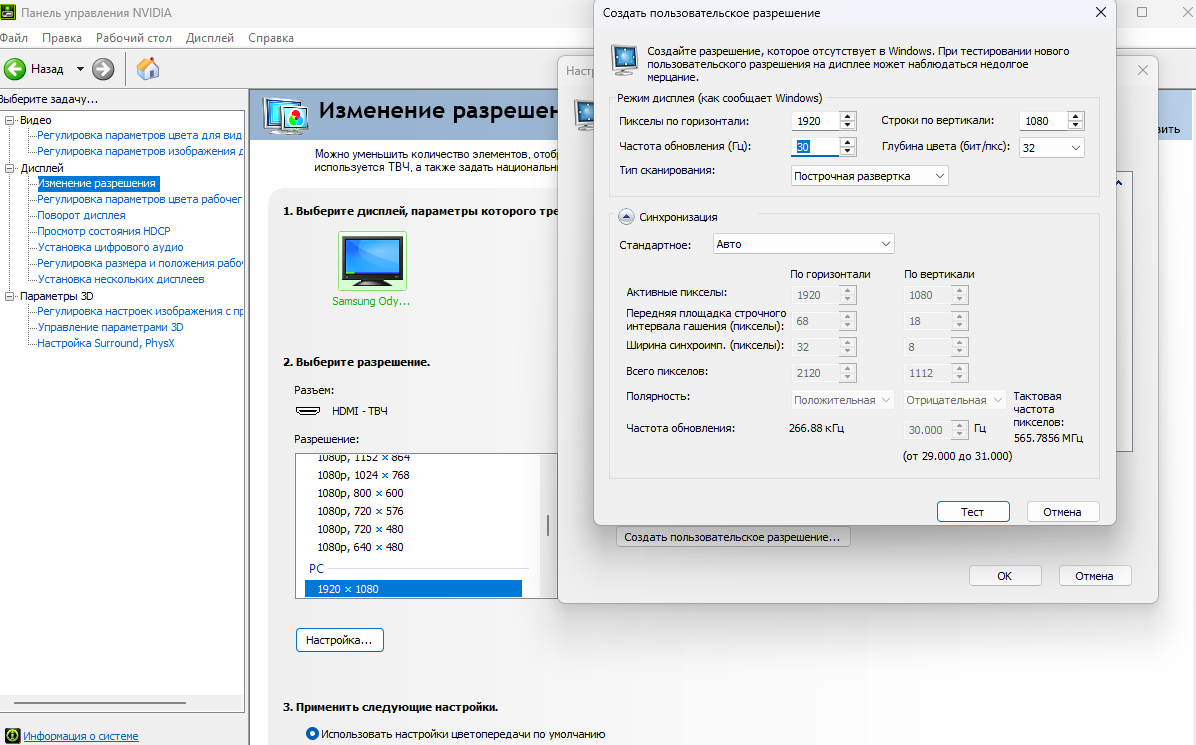Open Настройка Surround, PhysX item
The width and height of the screenshot is (1196, 745).
coord(106,343)
